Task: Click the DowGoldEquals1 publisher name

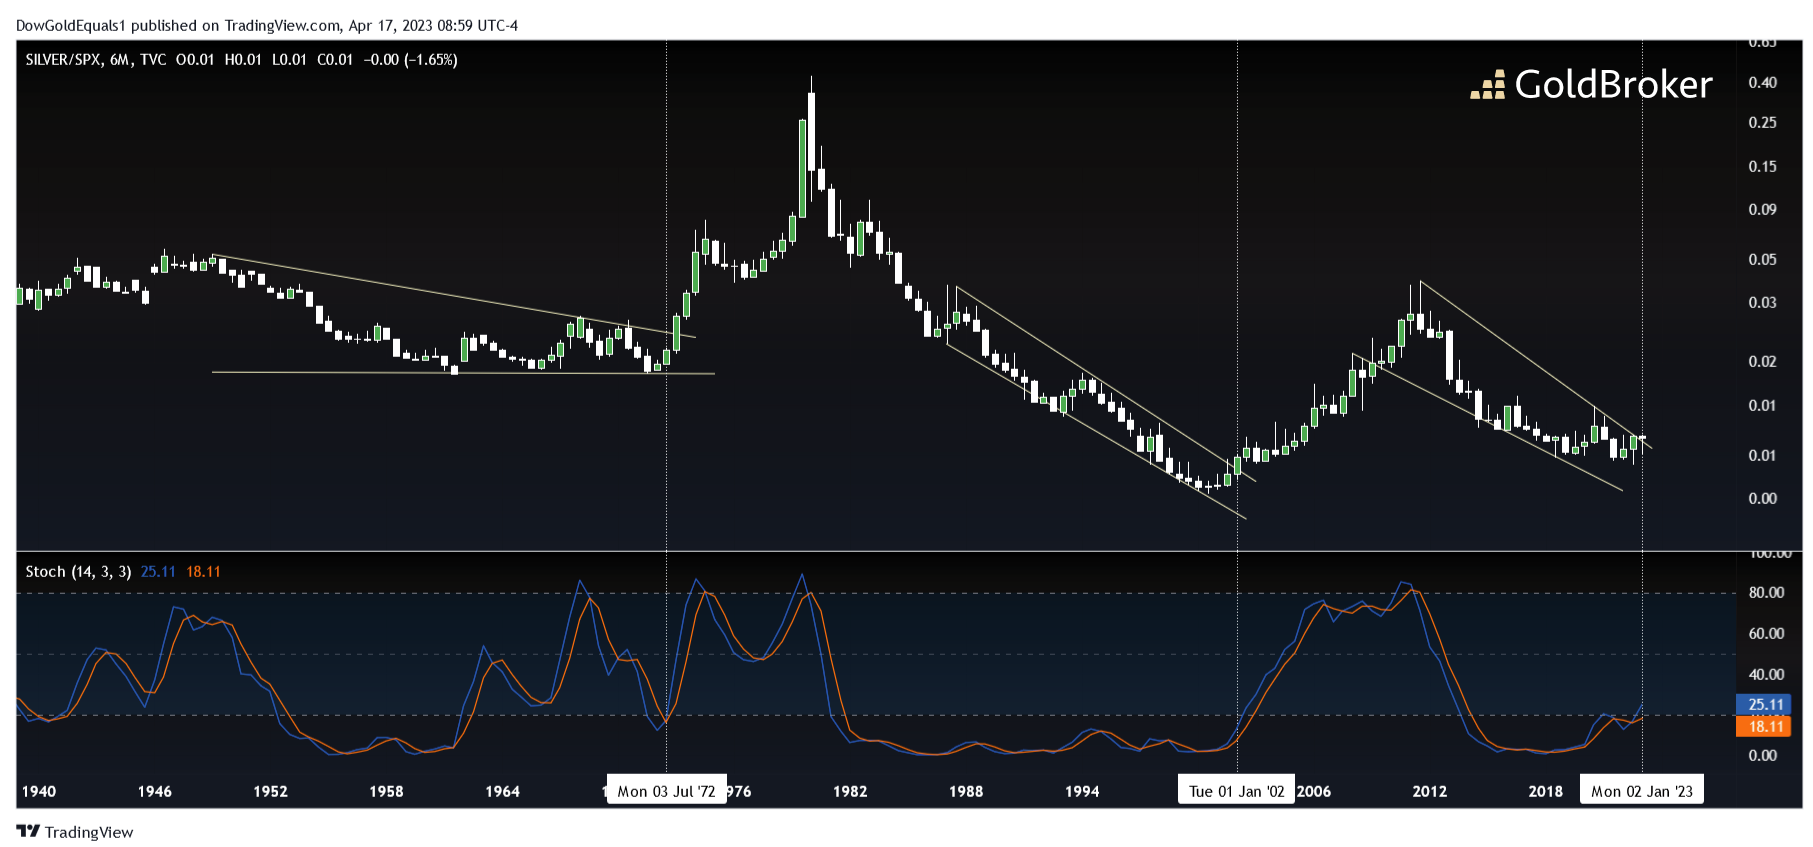Action: (70, 25)
